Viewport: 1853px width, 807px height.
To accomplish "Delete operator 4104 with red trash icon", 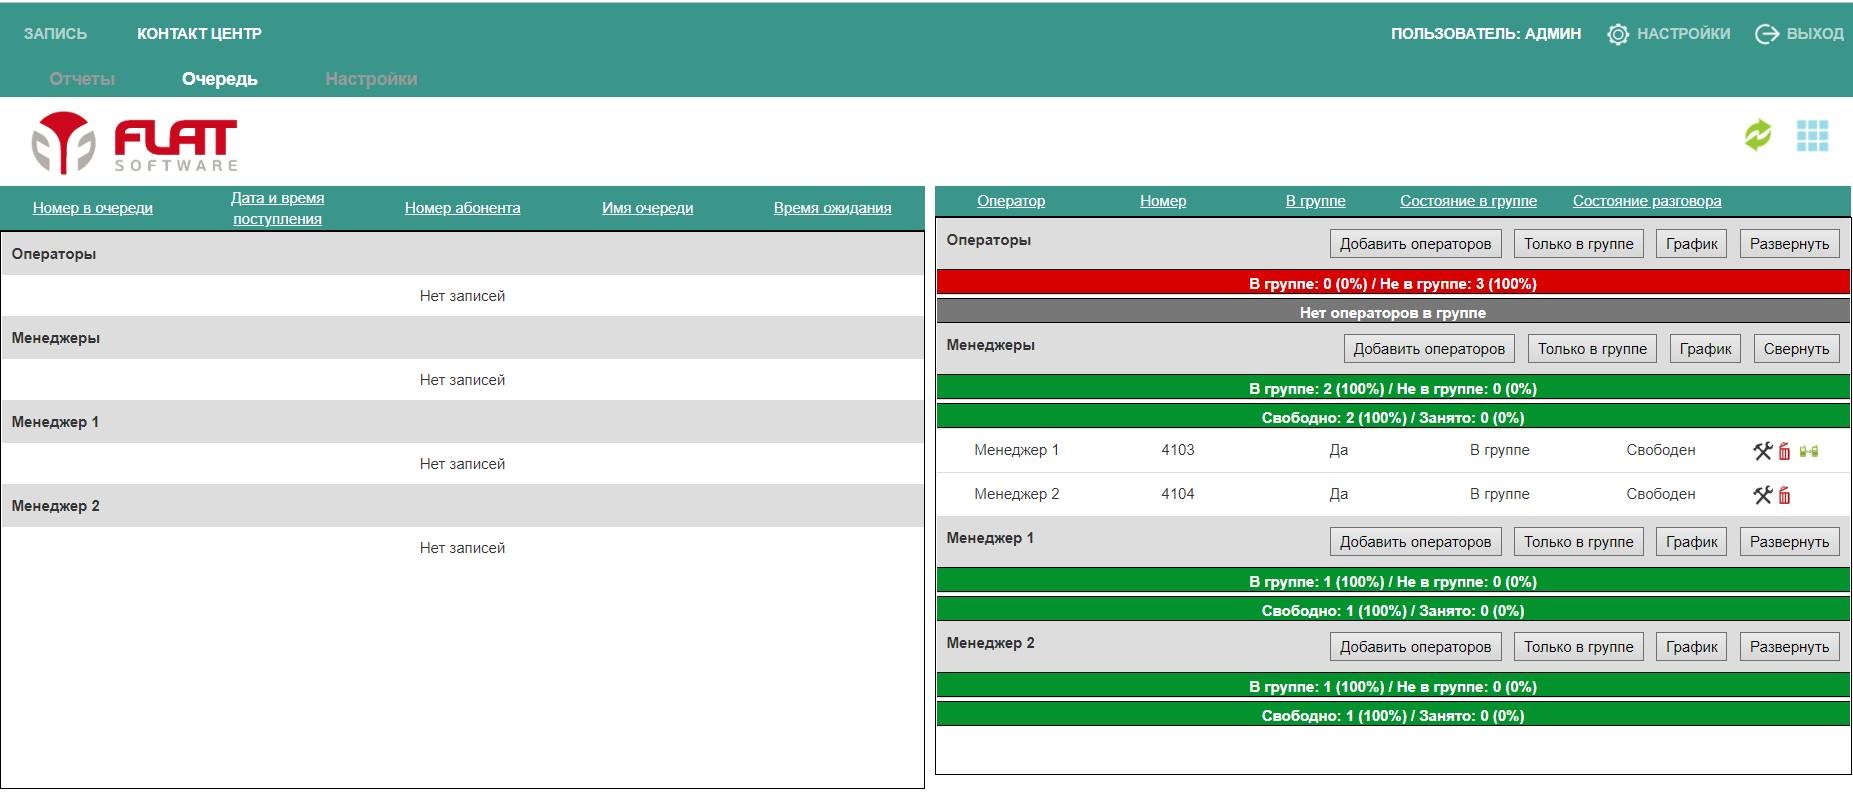I will [1785, 495].
